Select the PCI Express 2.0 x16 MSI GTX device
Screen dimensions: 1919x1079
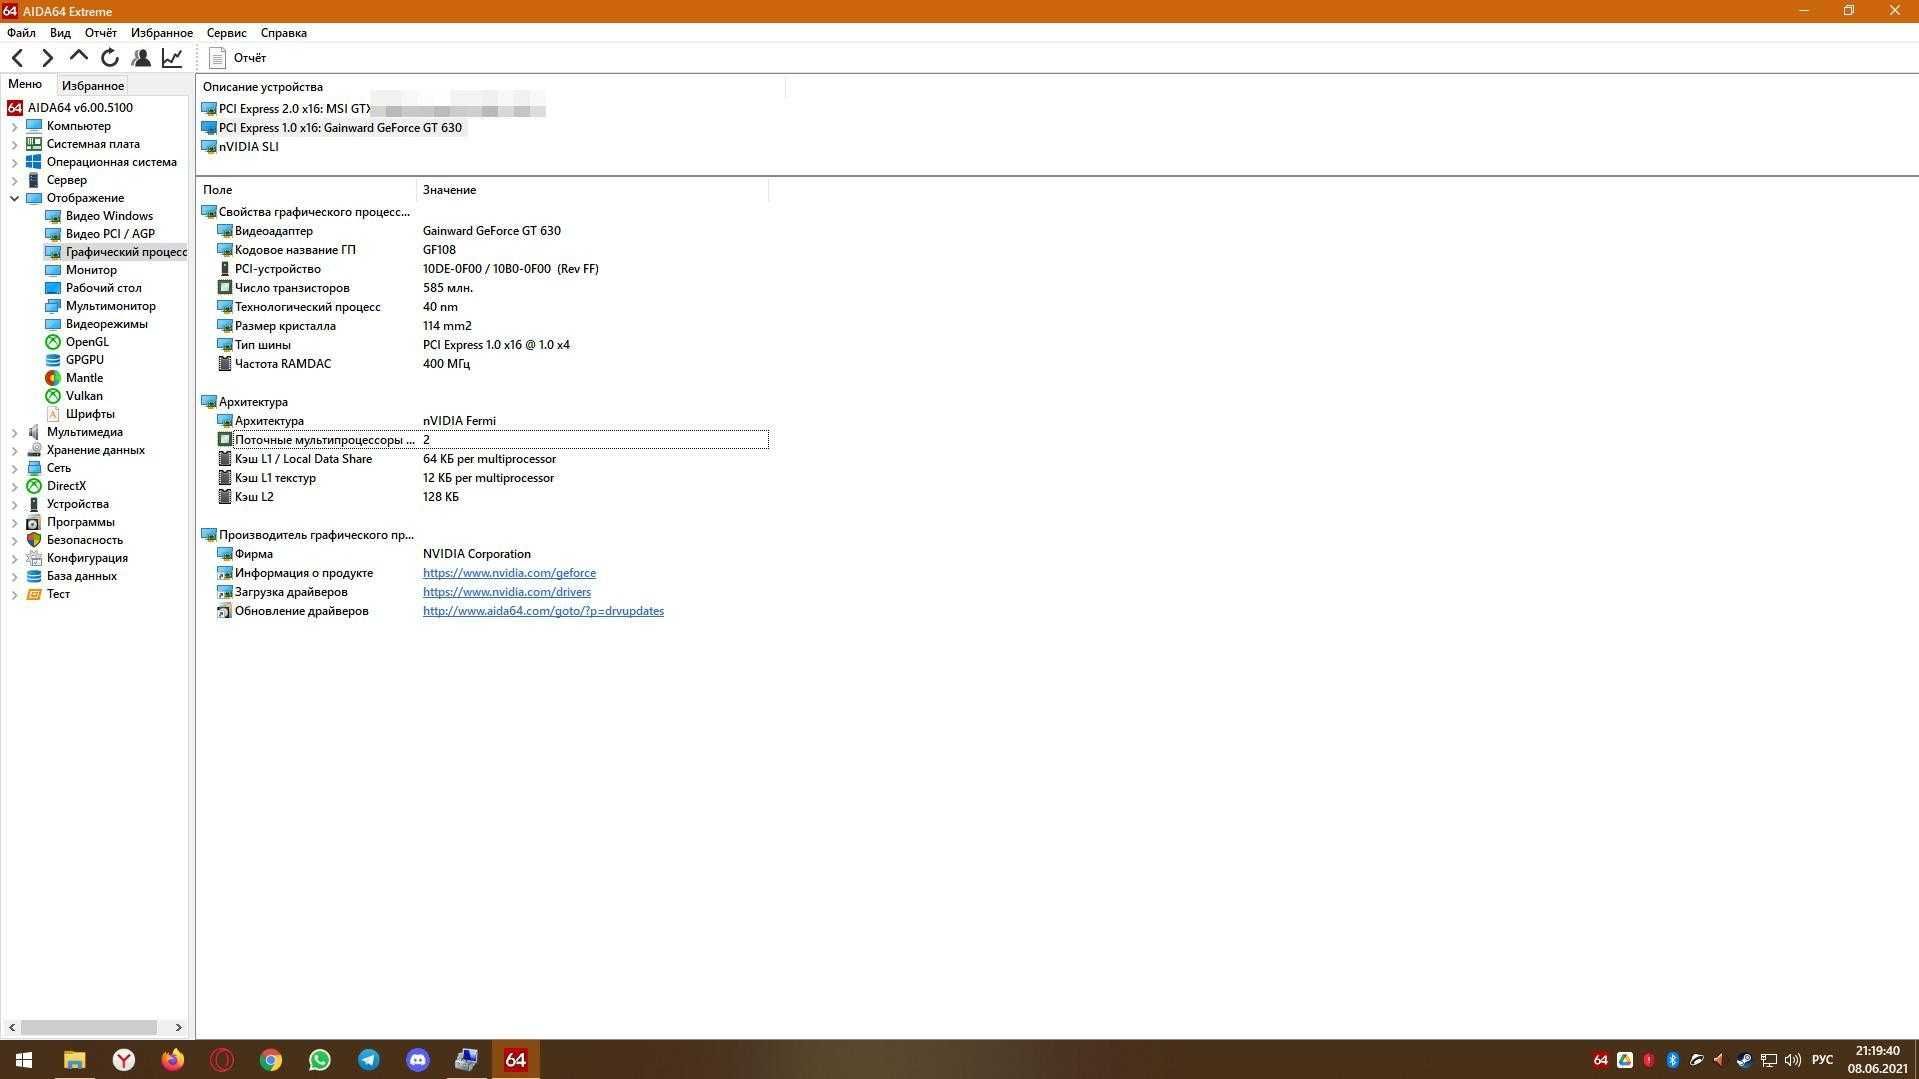click(x=373, y=109)
